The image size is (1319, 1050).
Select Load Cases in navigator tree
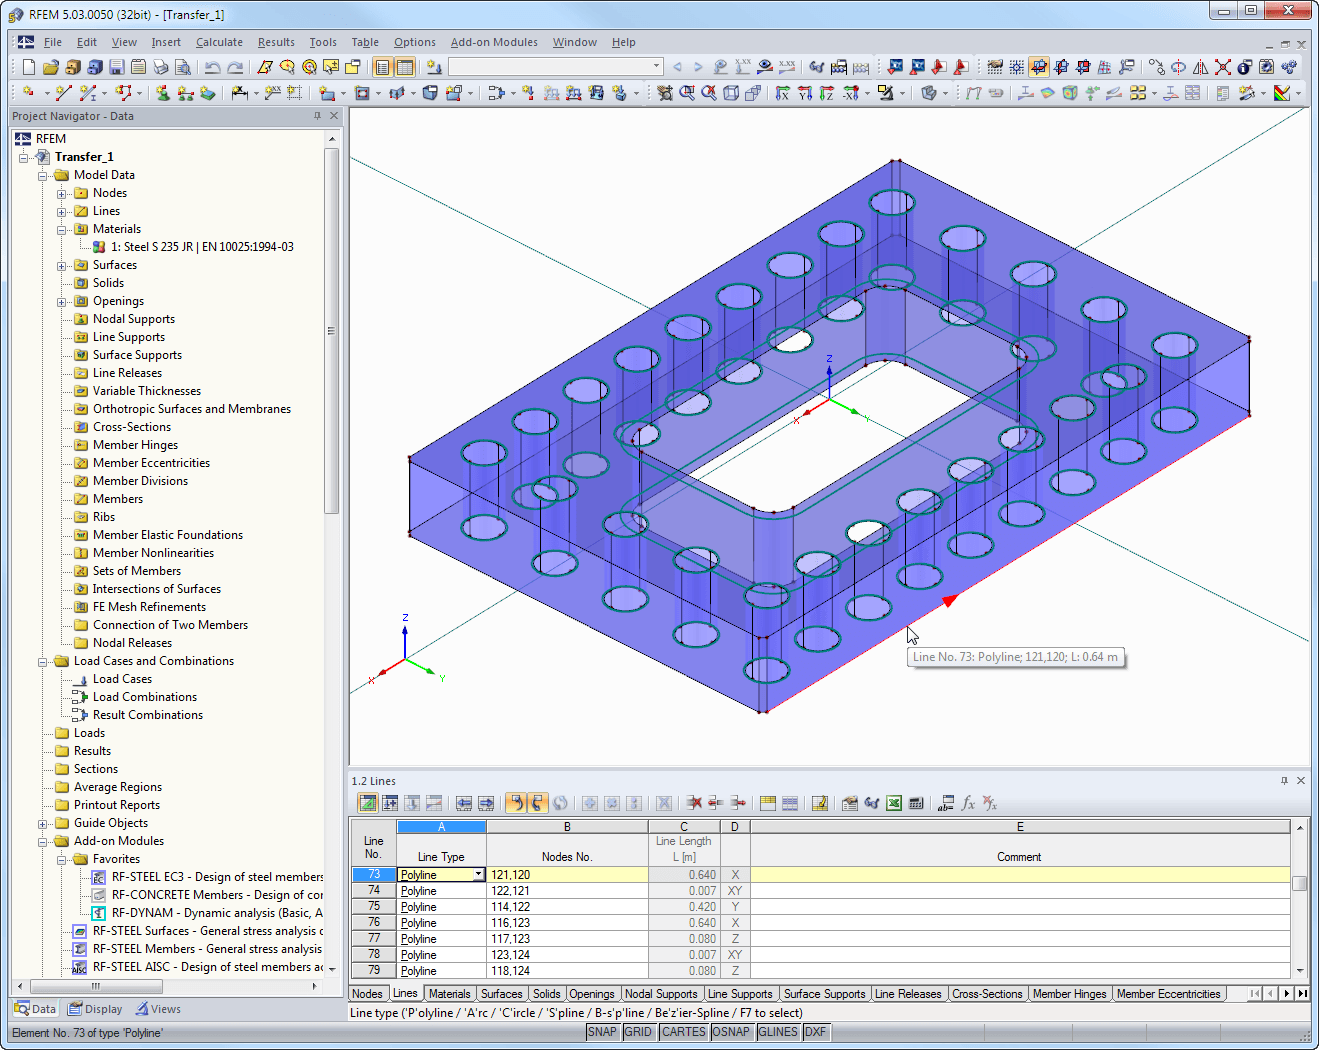122,679
